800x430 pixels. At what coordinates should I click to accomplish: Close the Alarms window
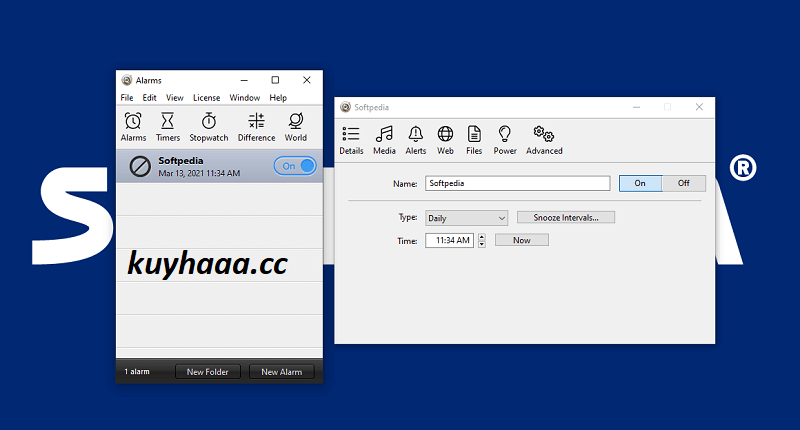(x=307, y=80)
